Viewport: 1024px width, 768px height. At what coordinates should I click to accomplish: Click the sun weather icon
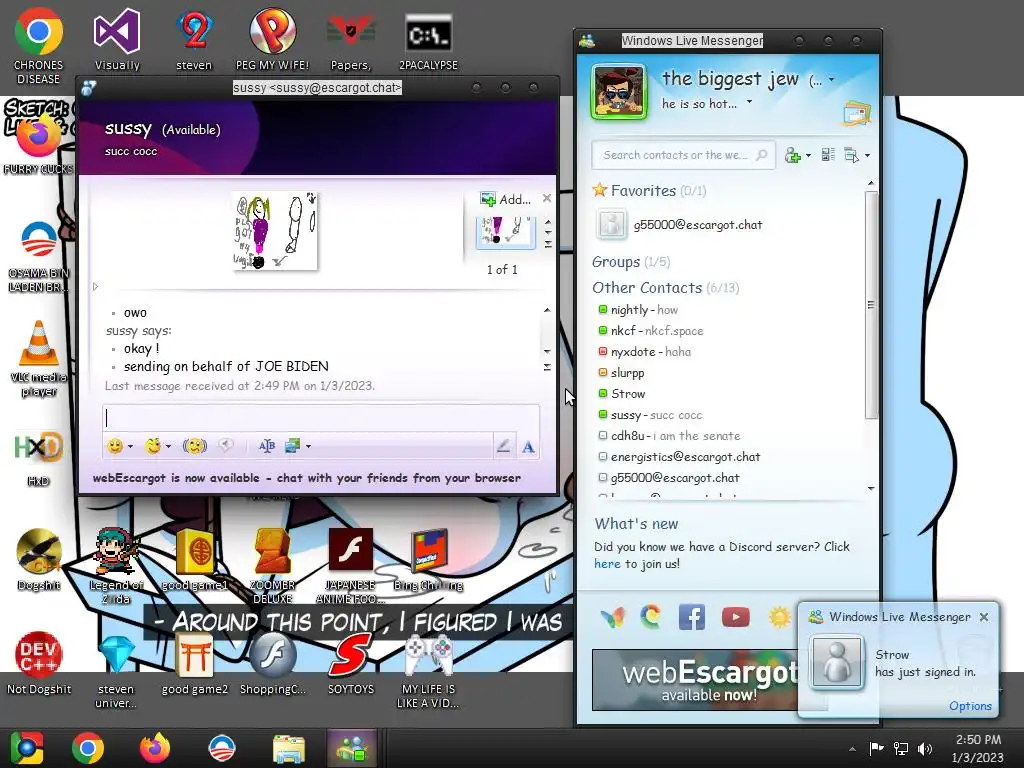779,616
